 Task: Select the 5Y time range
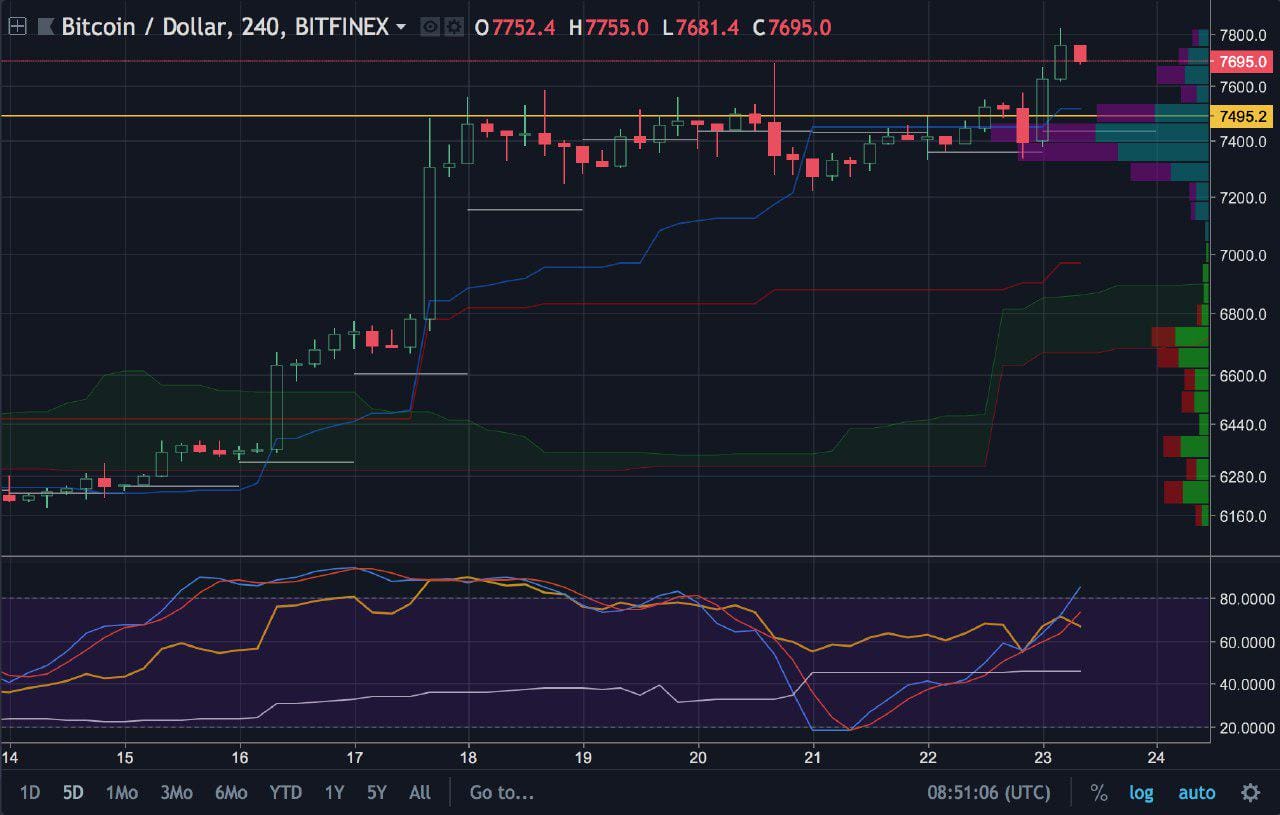tap(376, 793)
